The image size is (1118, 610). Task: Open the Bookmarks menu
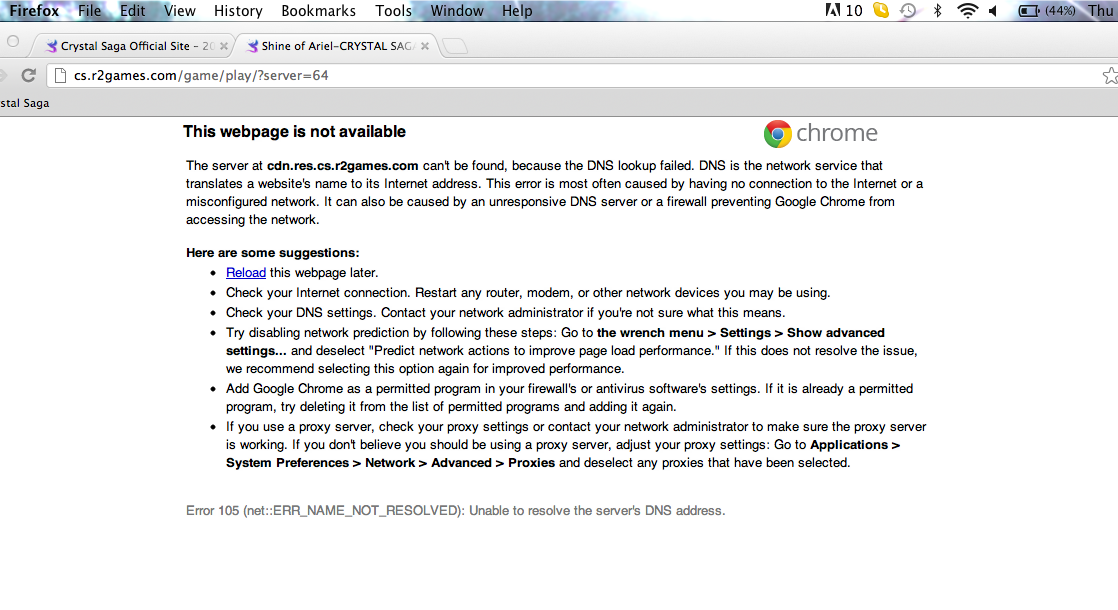pyautogui.click(x=318, y=11)
